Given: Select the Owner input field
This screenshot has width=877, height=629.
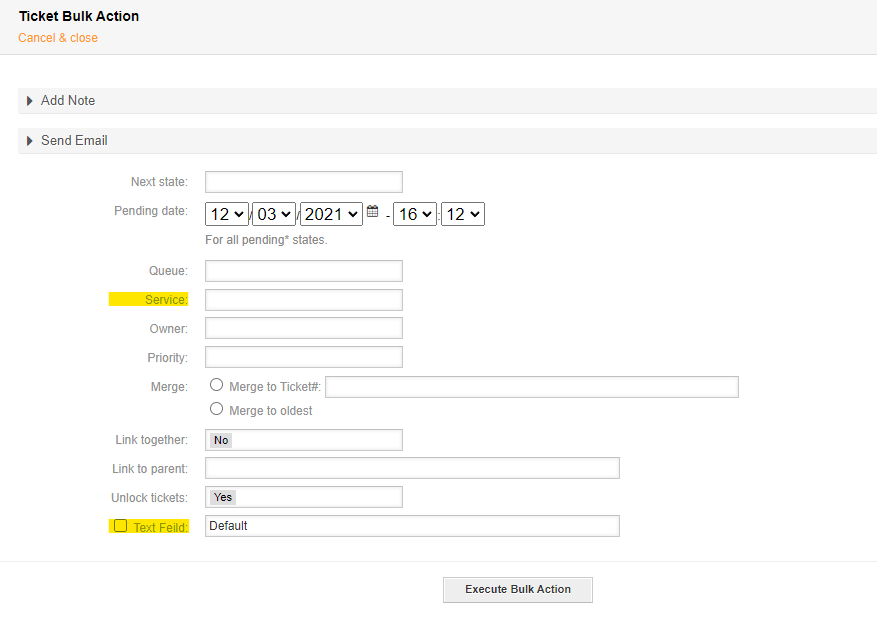Looking at the screenshot, I should pos(303,328).
